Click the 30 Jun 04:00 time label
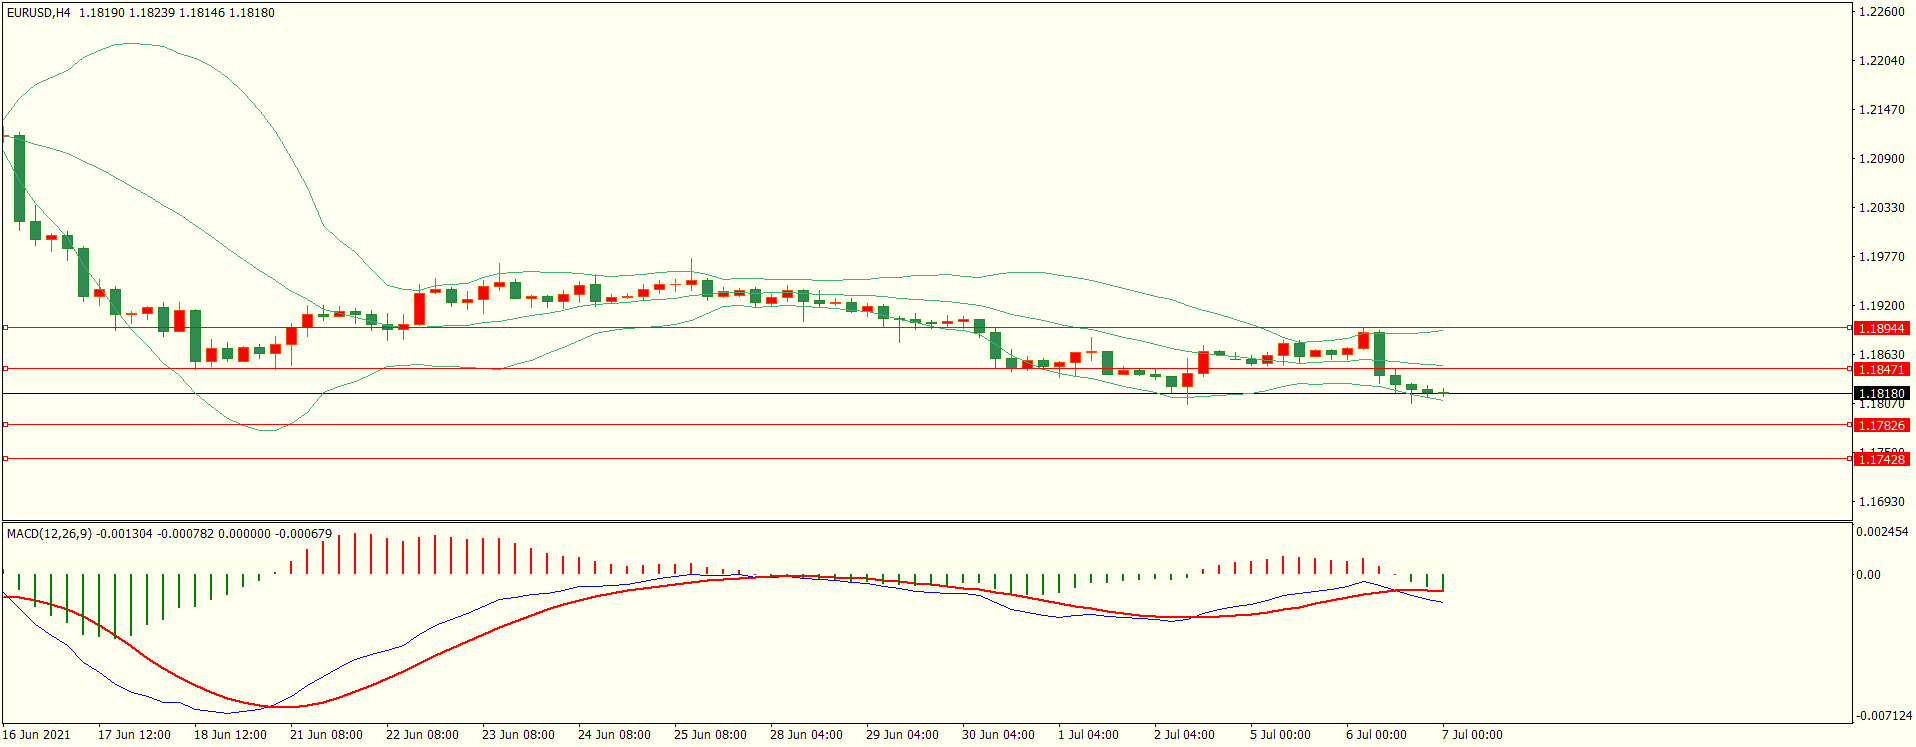The width and height of the screenshot is (1916, 747). (998, 735)
